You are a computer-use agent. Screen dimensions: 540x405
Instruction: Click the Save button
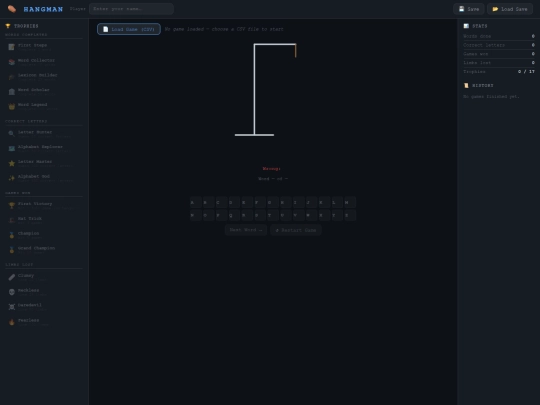click(x=469, y=9)
